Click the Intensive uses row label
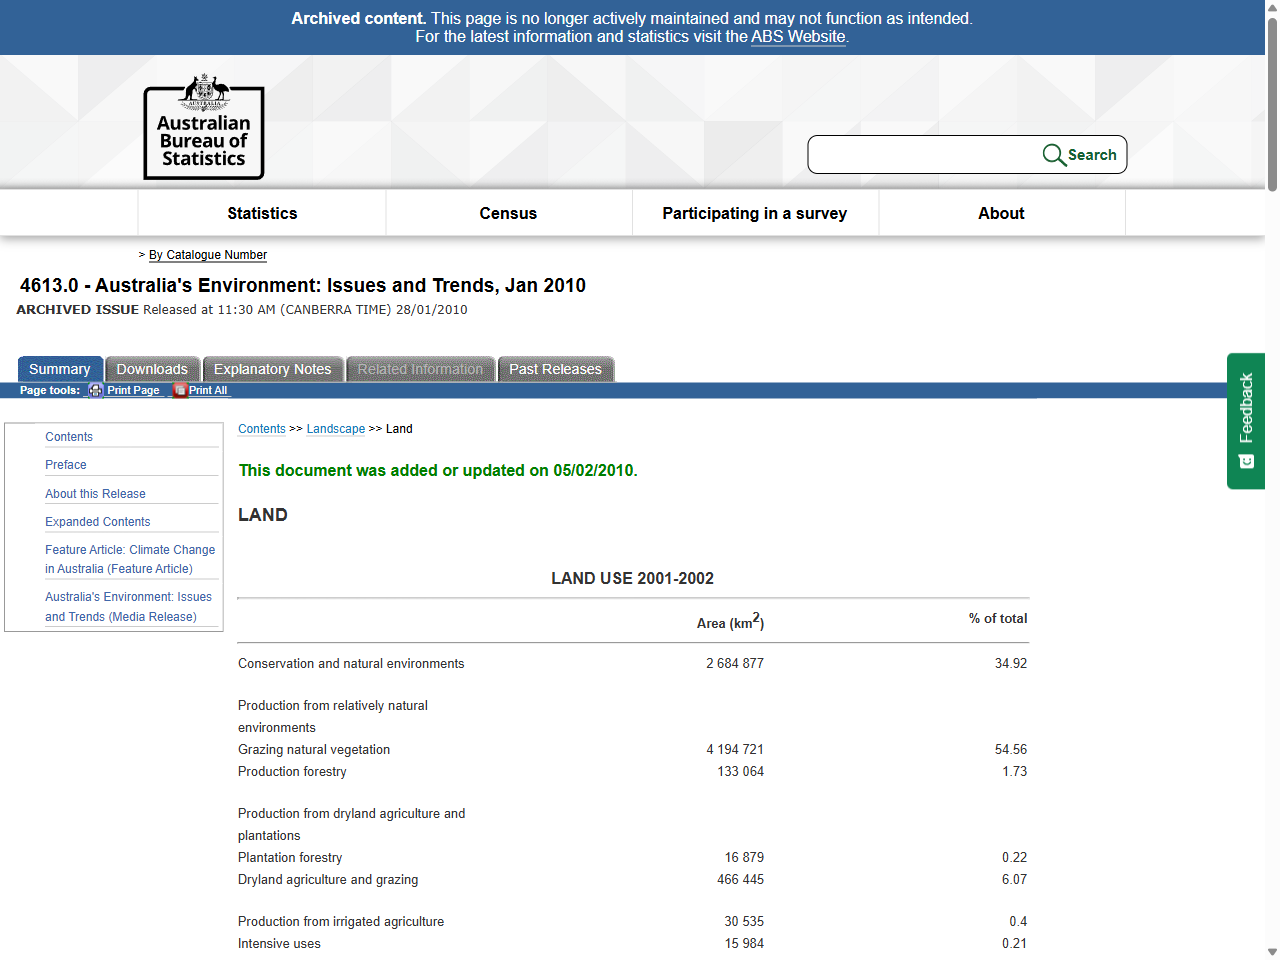The width and height of the screenshot is (1280, 960). click(279, 944)
